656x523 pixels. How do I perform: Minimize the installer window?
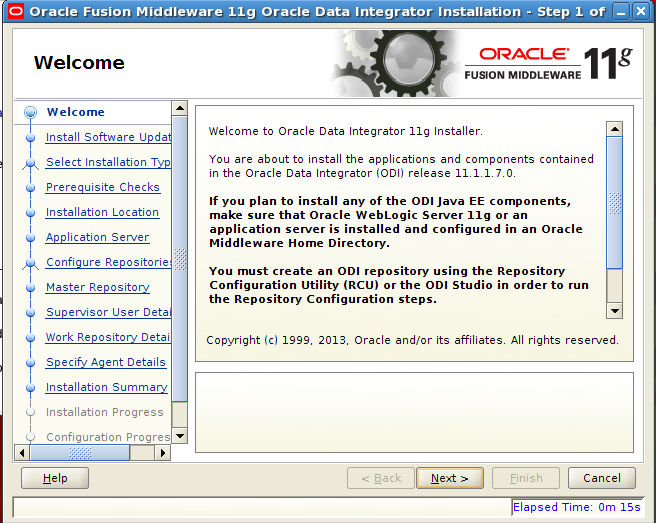(x=621, y=11)
